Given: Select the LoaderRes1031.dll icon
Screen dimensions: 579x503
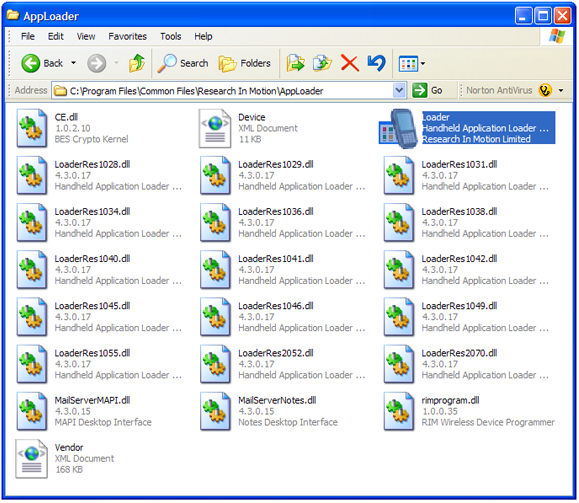Looking at the screenshot, I should coord(399,175).
